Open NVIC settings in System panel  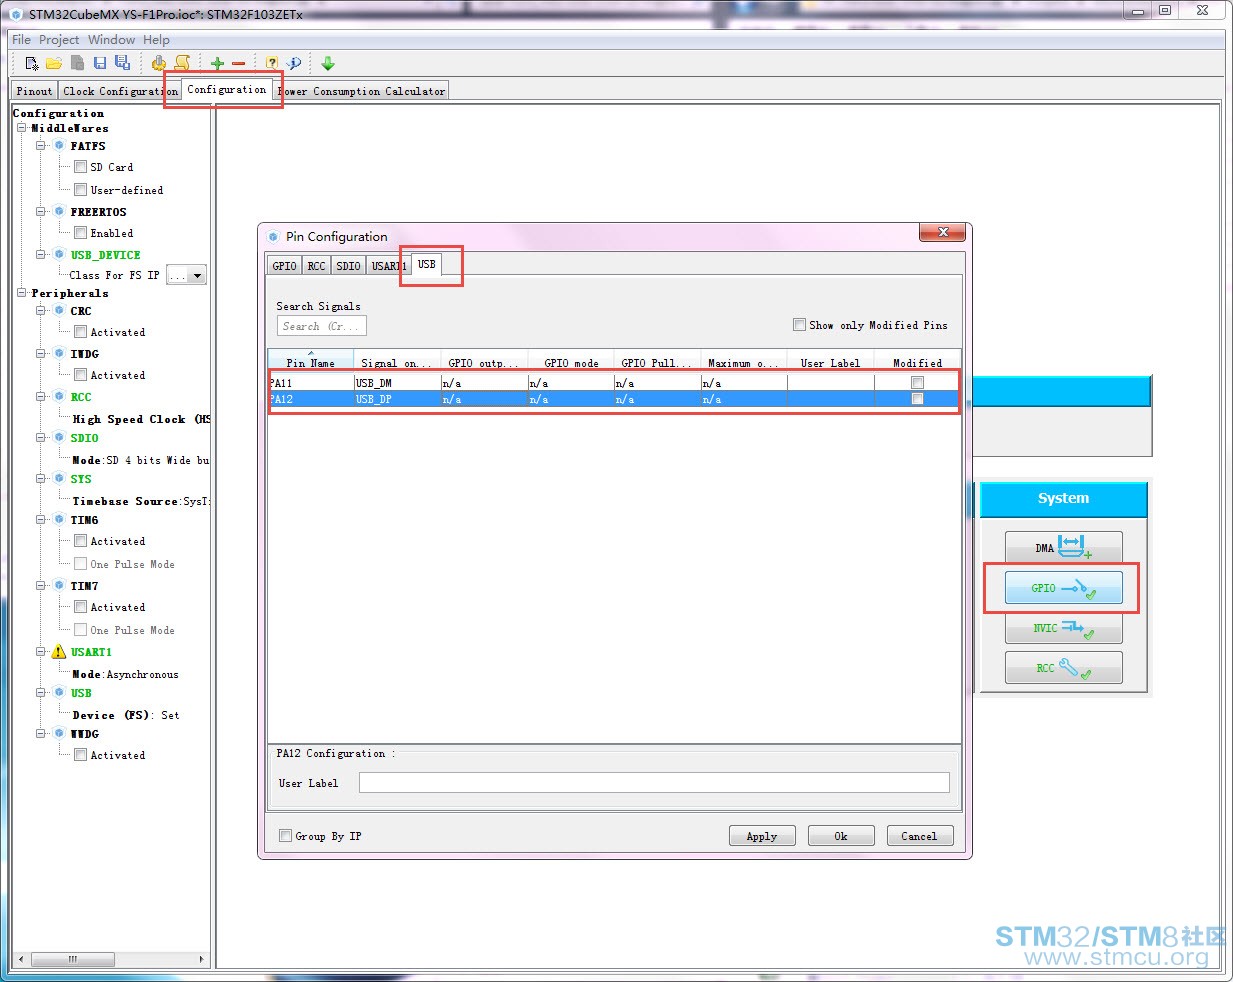(1063, 628)
